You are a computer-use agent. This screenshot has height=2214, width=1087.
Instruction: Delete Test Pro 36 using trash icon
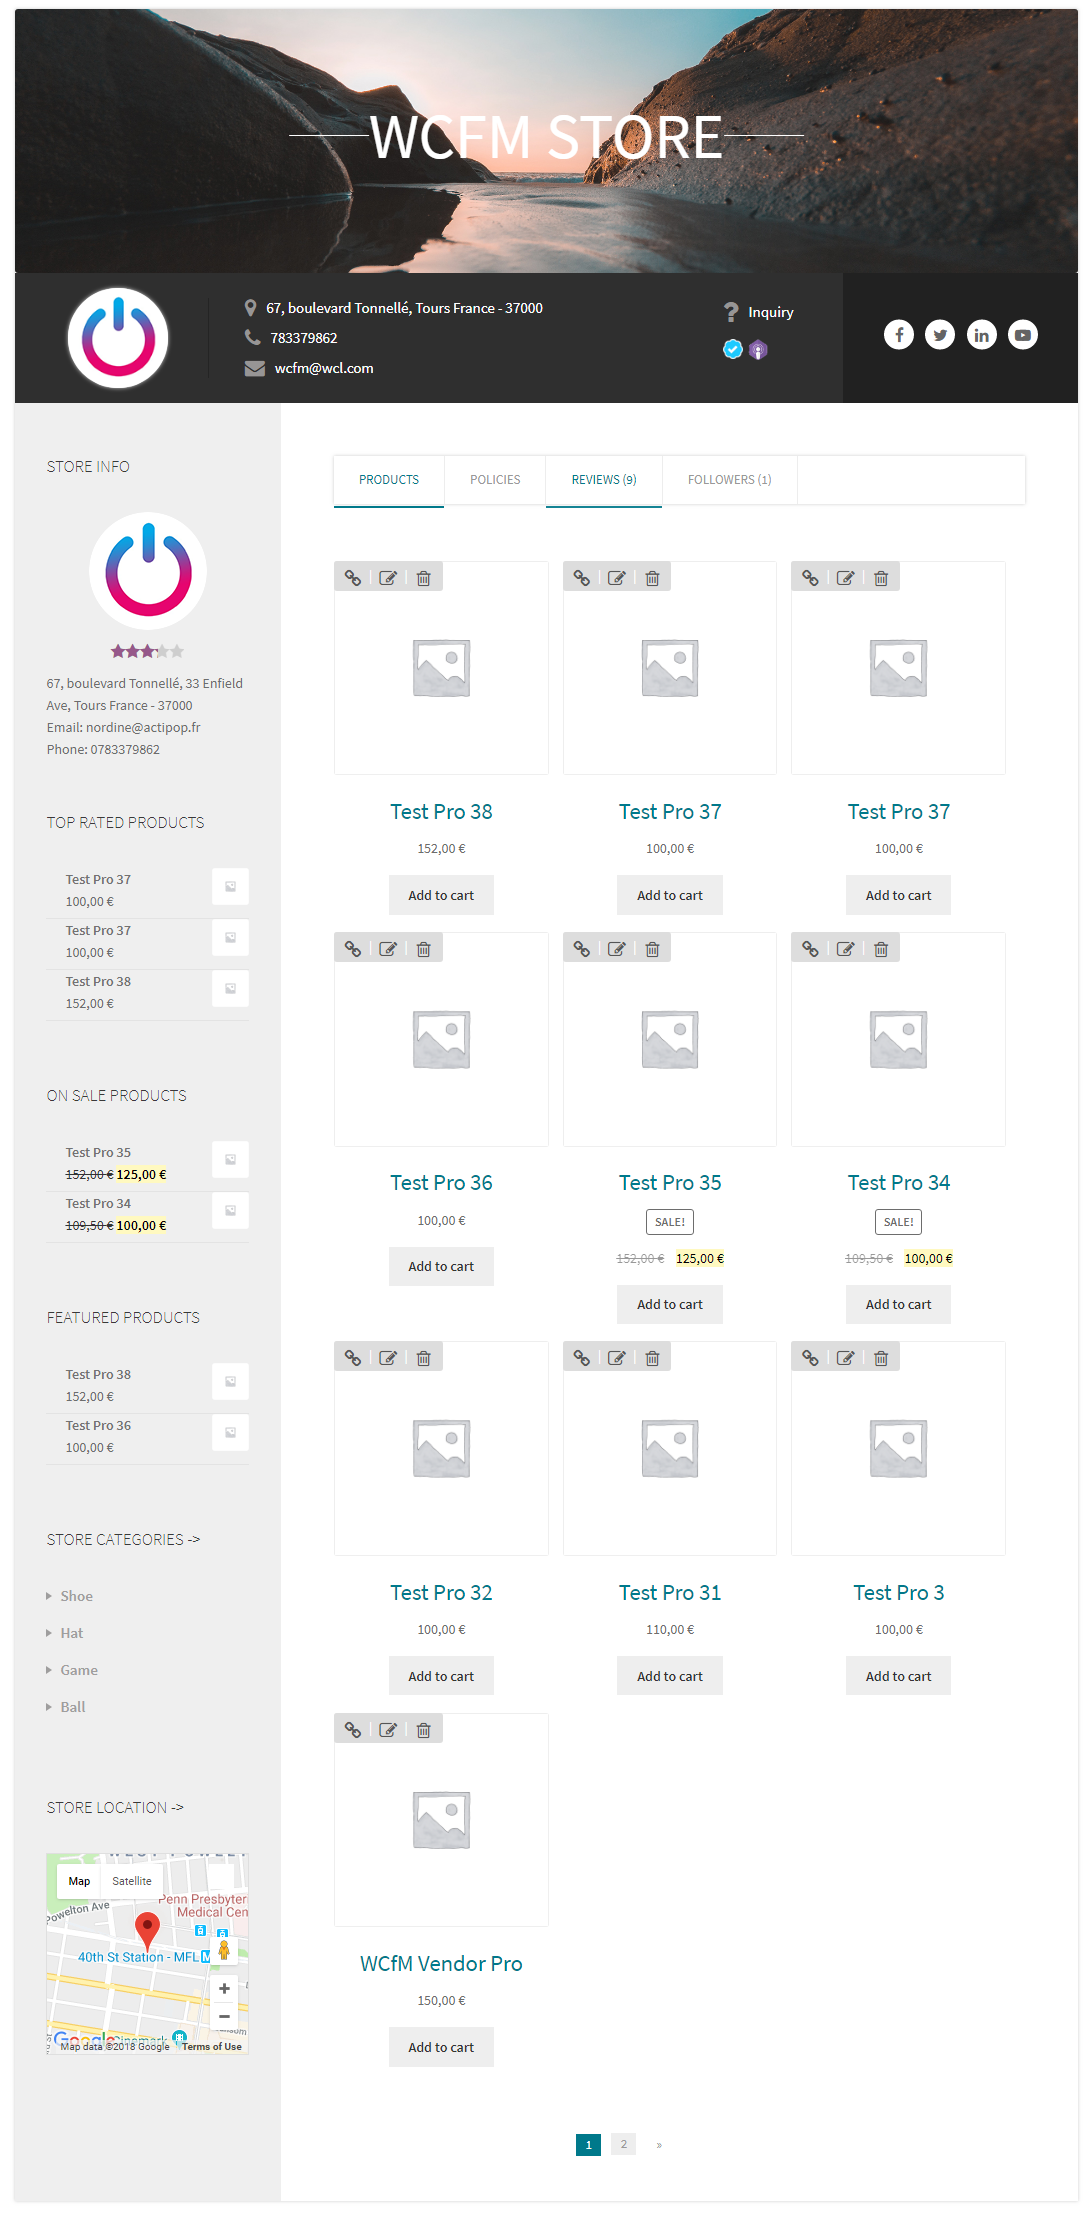423,949
